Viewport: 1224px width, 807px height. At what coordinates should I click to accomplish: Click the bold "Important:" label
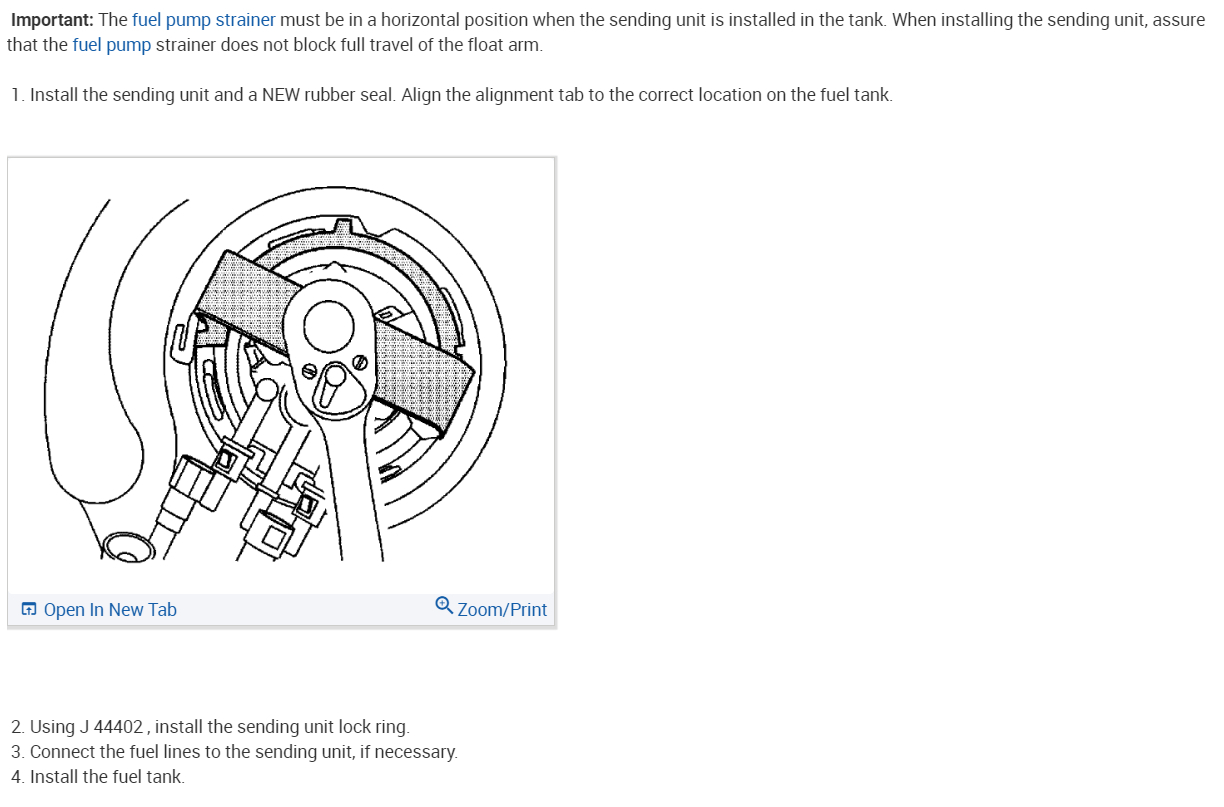click(52, 20)
